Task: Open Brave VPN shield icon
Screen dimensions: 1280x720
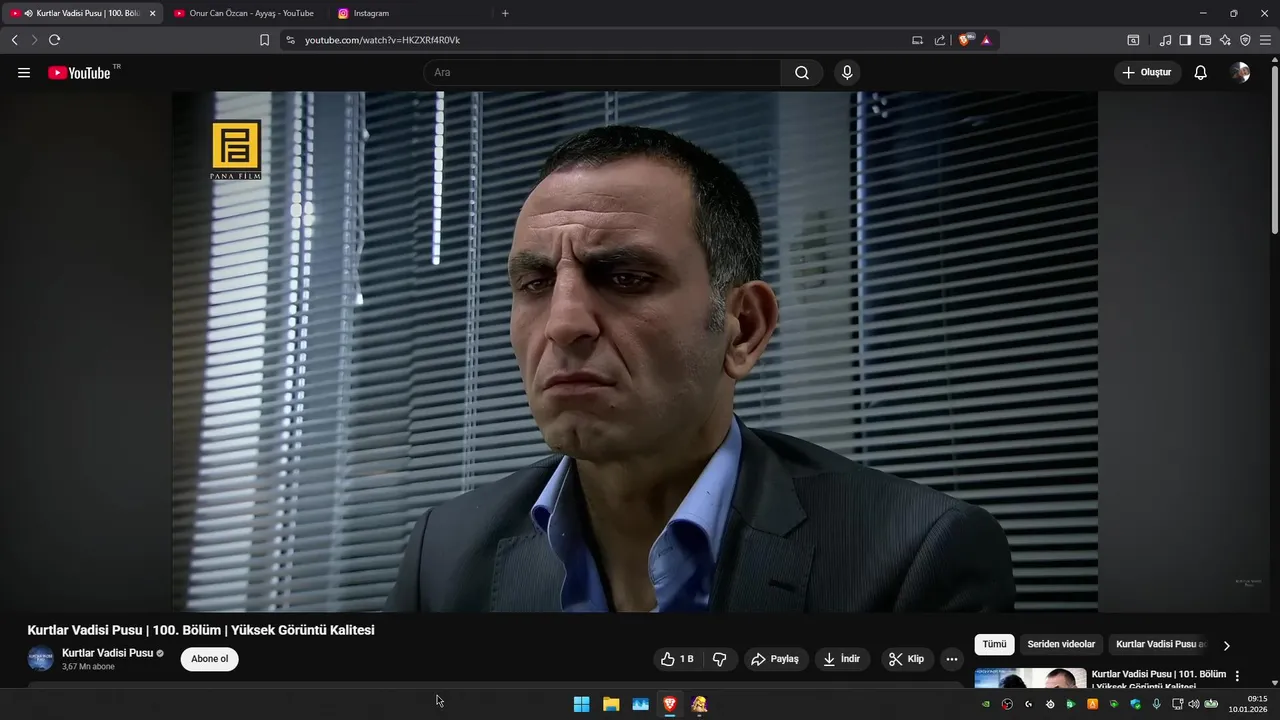Action: 1245,40
